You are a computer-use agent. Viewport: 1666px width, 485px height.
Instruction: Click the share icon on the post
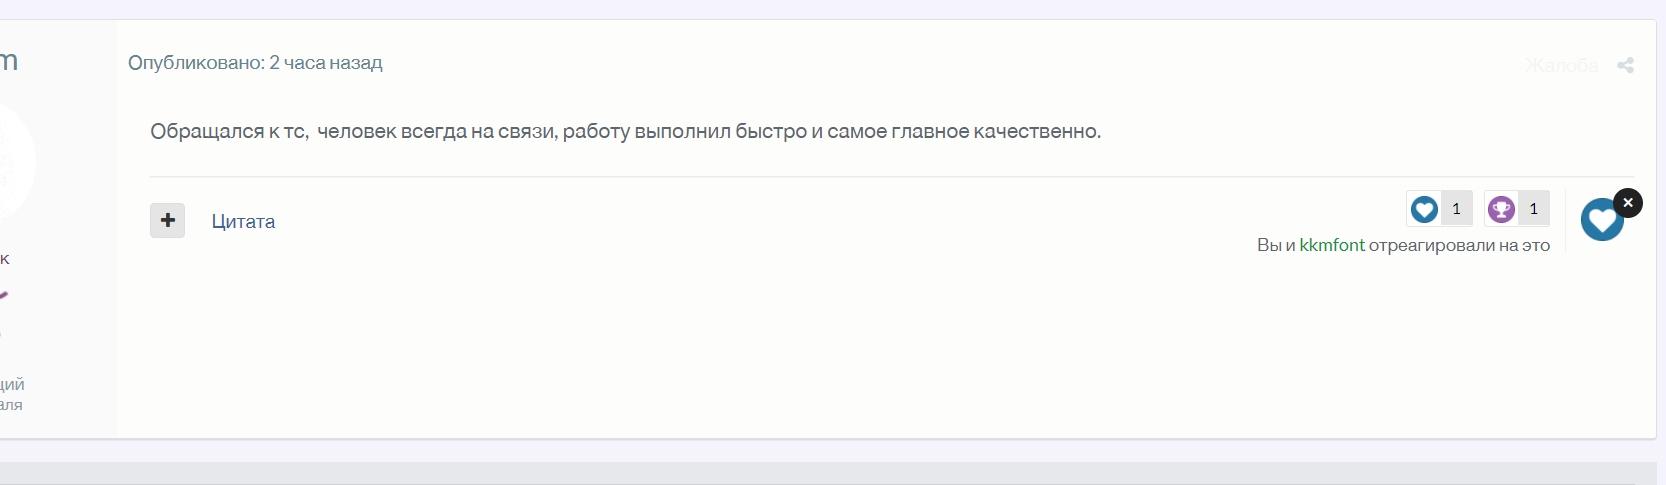[x=1625, y=65]
